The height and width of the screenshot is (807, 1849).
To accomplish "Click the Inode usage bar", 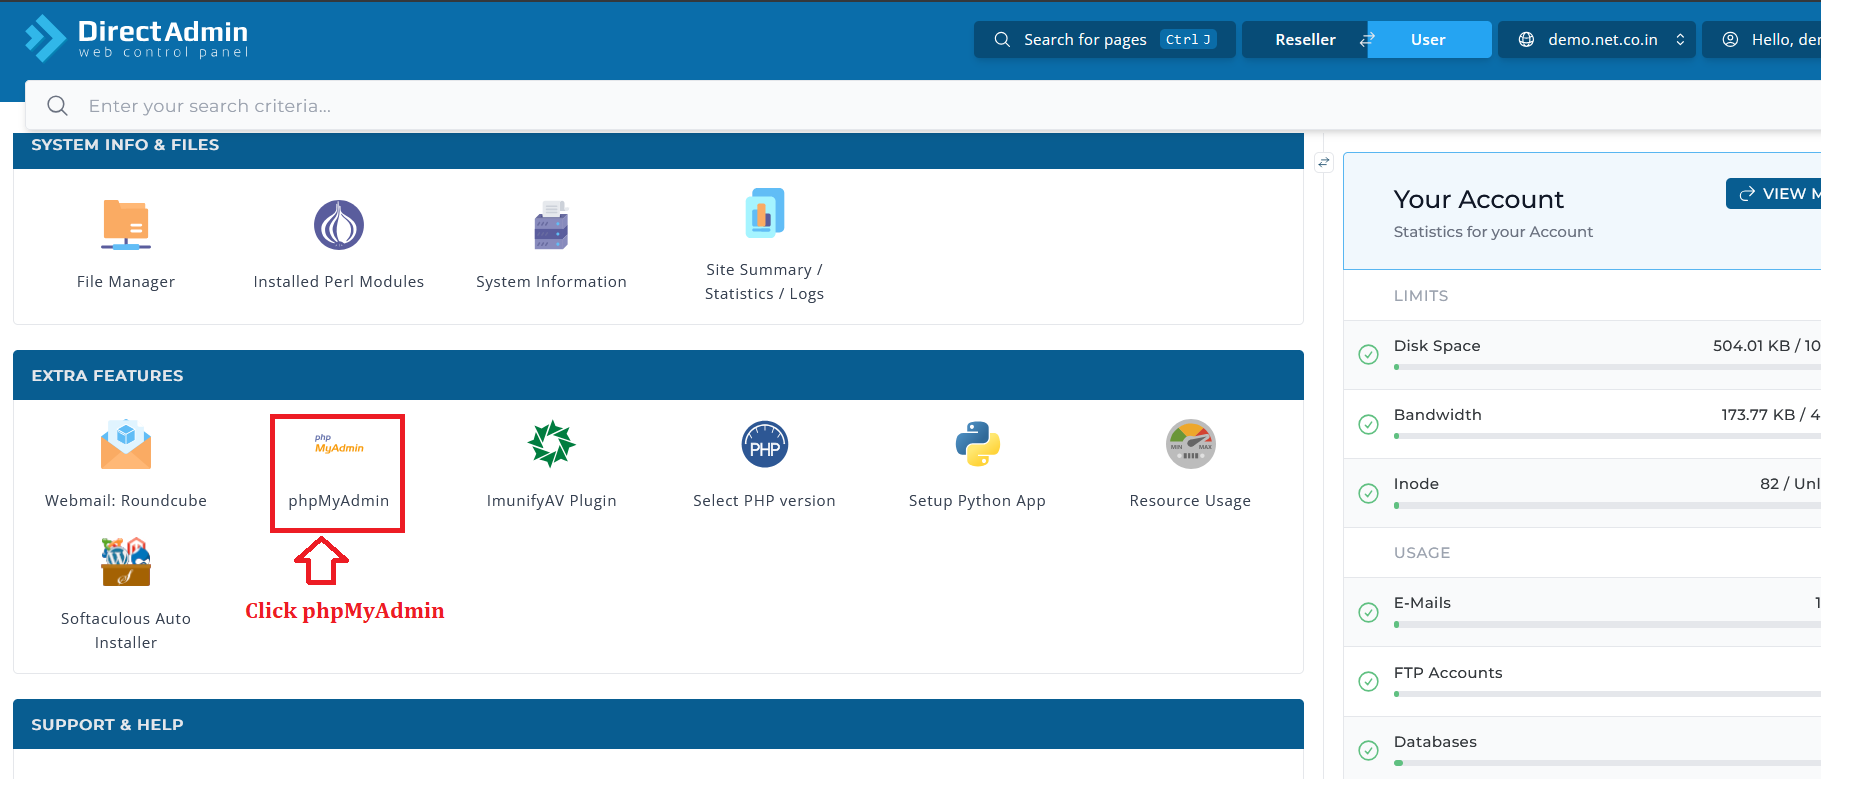I will pos(1607,505).
